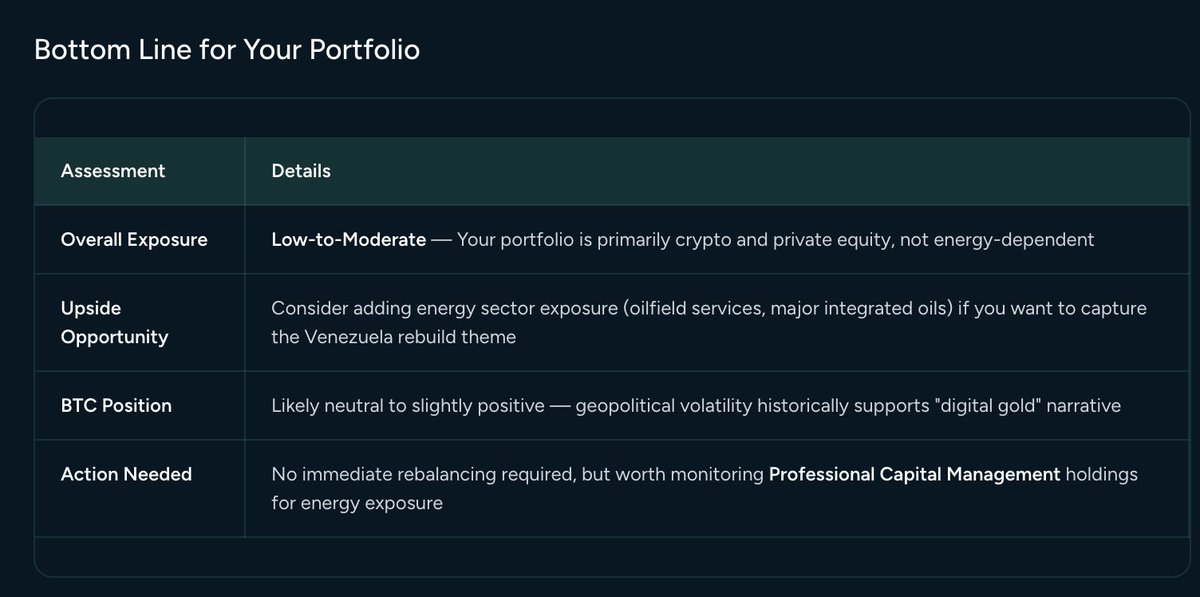This screenshot has height=597, width=1200.
Task: Click the "Bottom Line for Your Portfolio" heading
Action: 226,50
